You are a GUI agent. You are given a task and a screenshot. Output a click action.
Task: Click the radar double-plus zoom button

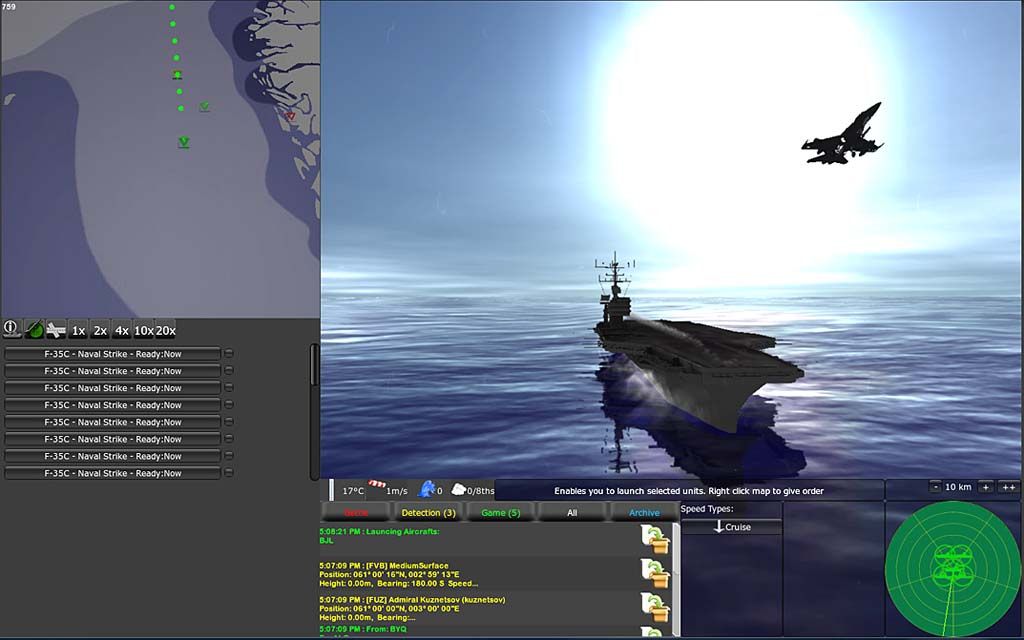click(x=1008, y=487)
